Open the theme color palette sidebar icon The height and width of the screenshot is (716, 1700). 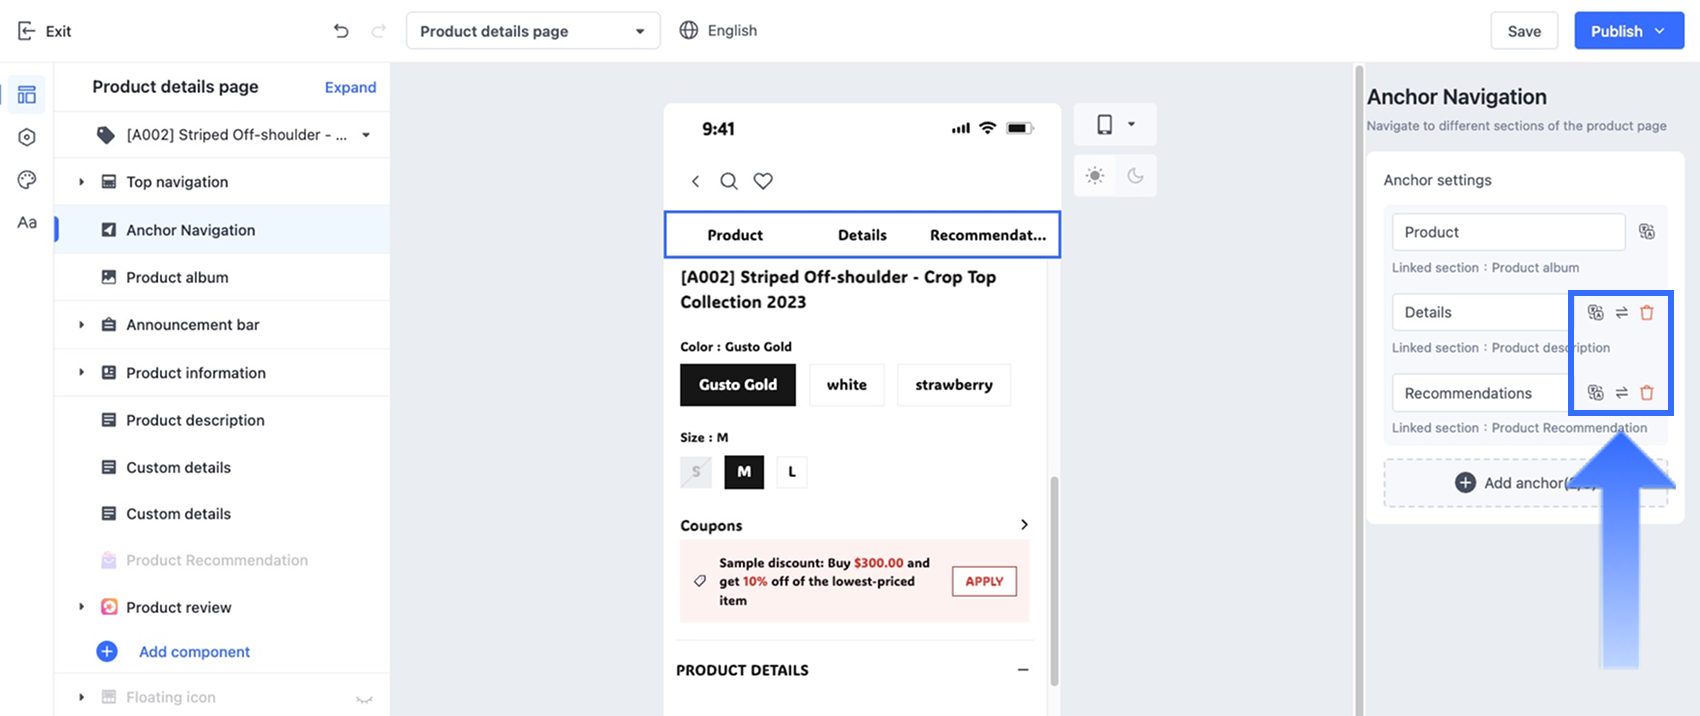point(27,180)
